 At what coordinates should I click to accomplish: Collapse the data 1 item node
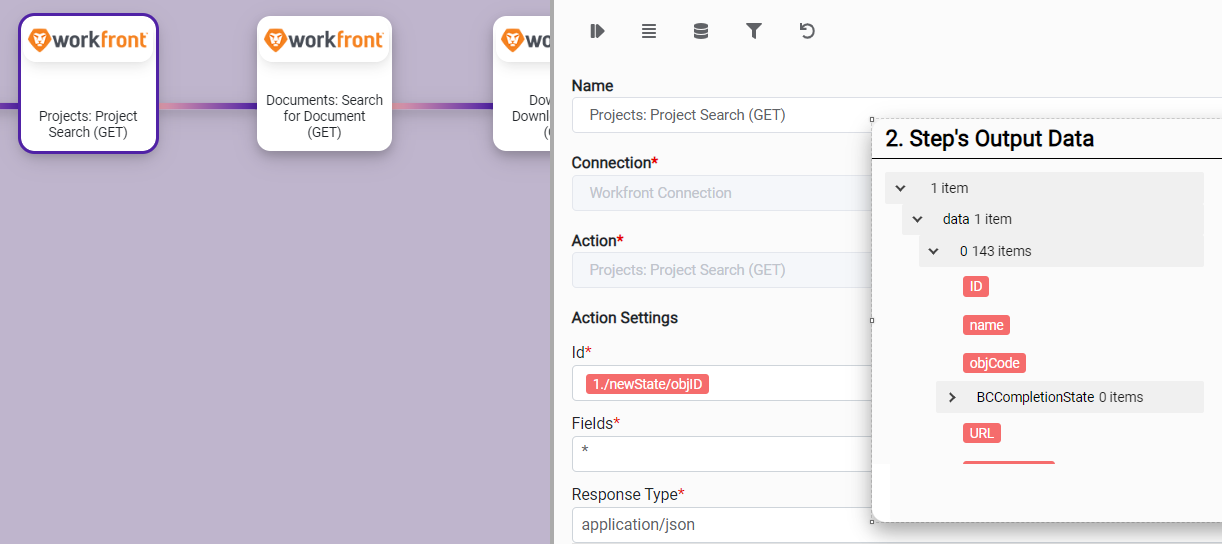click(917, 219)
